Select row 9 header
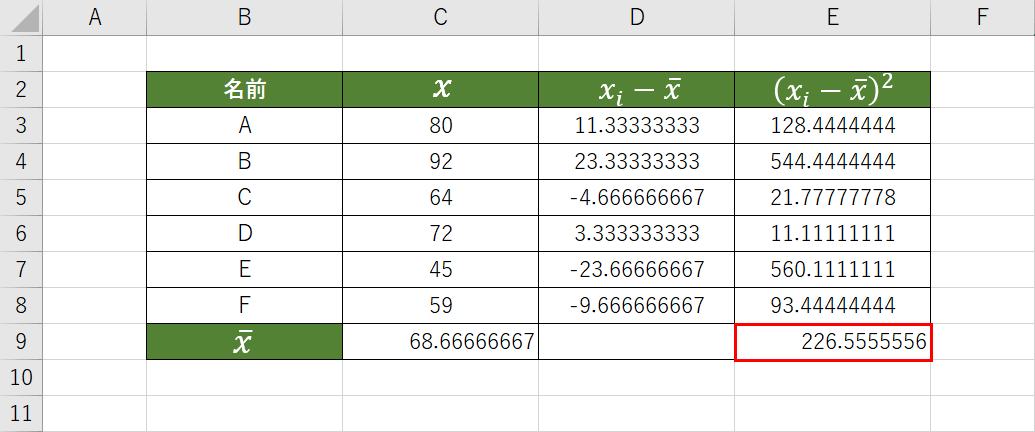Image resolution: width=1035 pixels, height=432 pixels. pyautogui.click(x=22, y=342)
